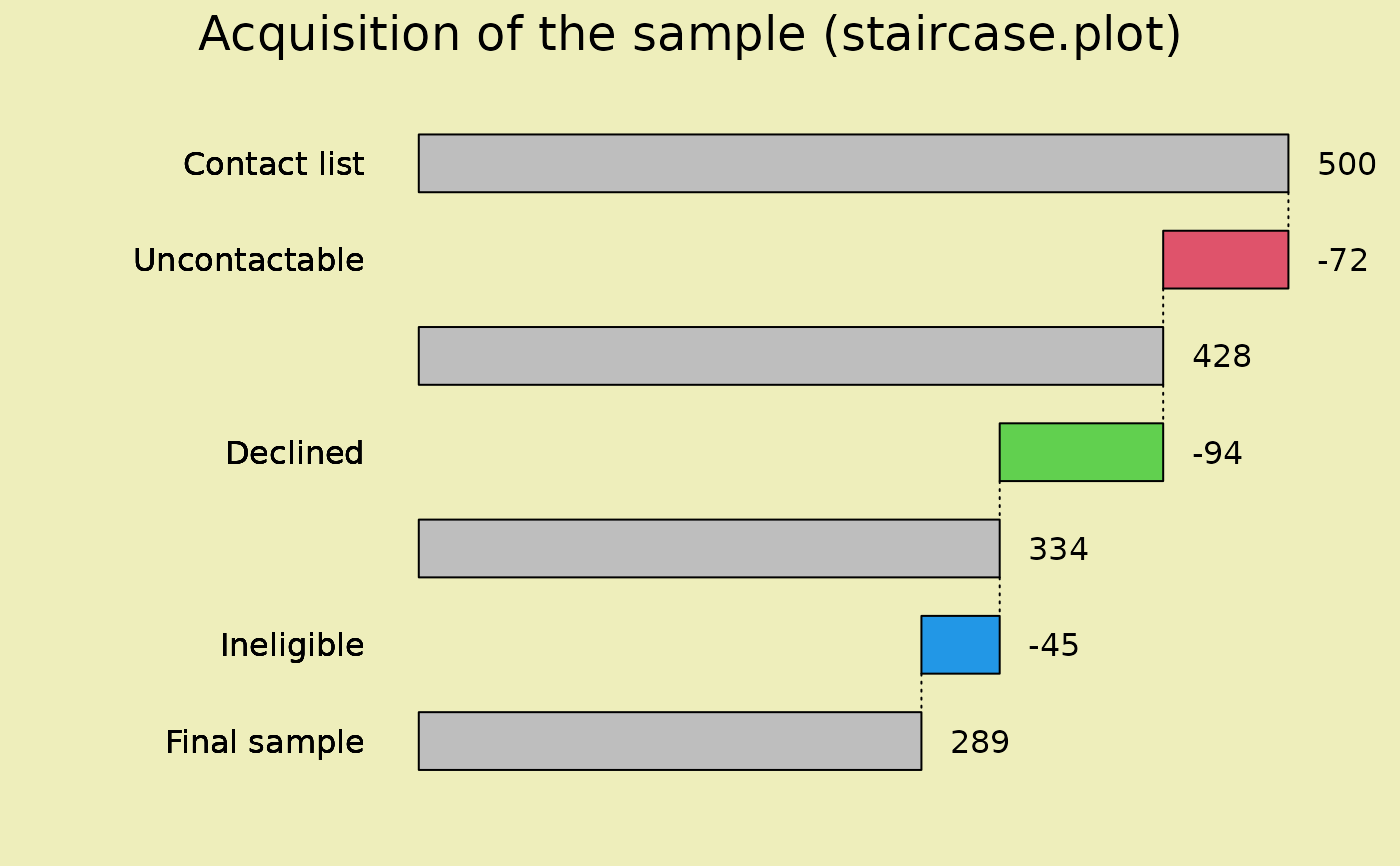Click the value 334

pos(1058,550)
